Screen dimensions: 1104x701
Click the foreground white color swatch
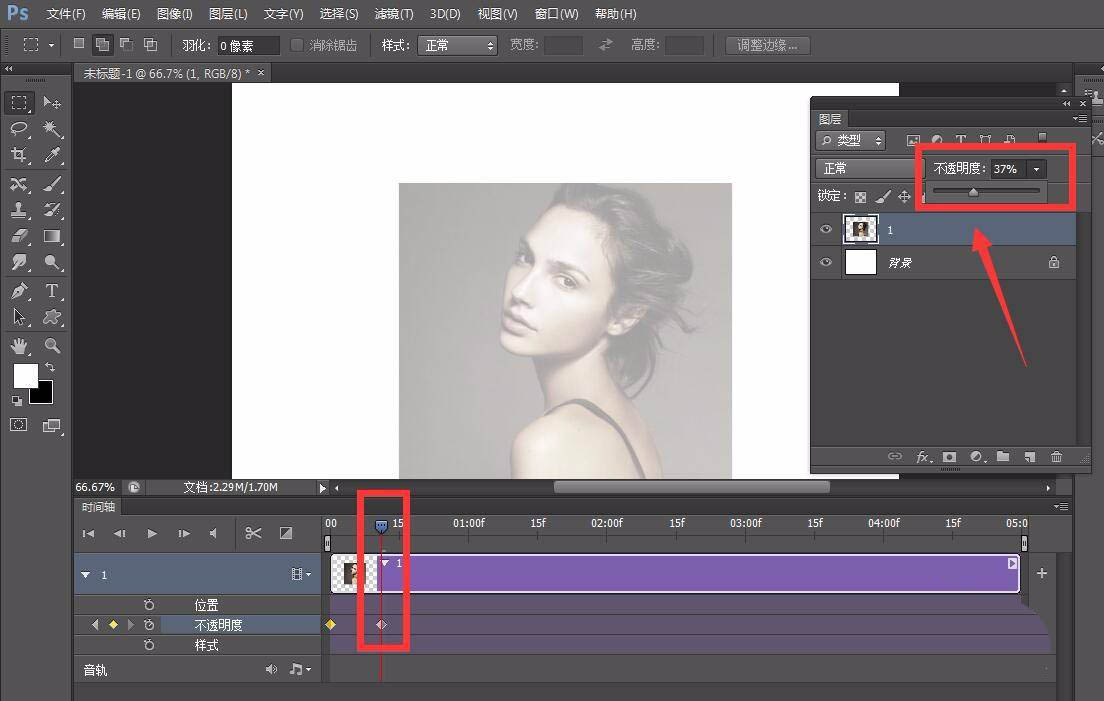(25, 375)
